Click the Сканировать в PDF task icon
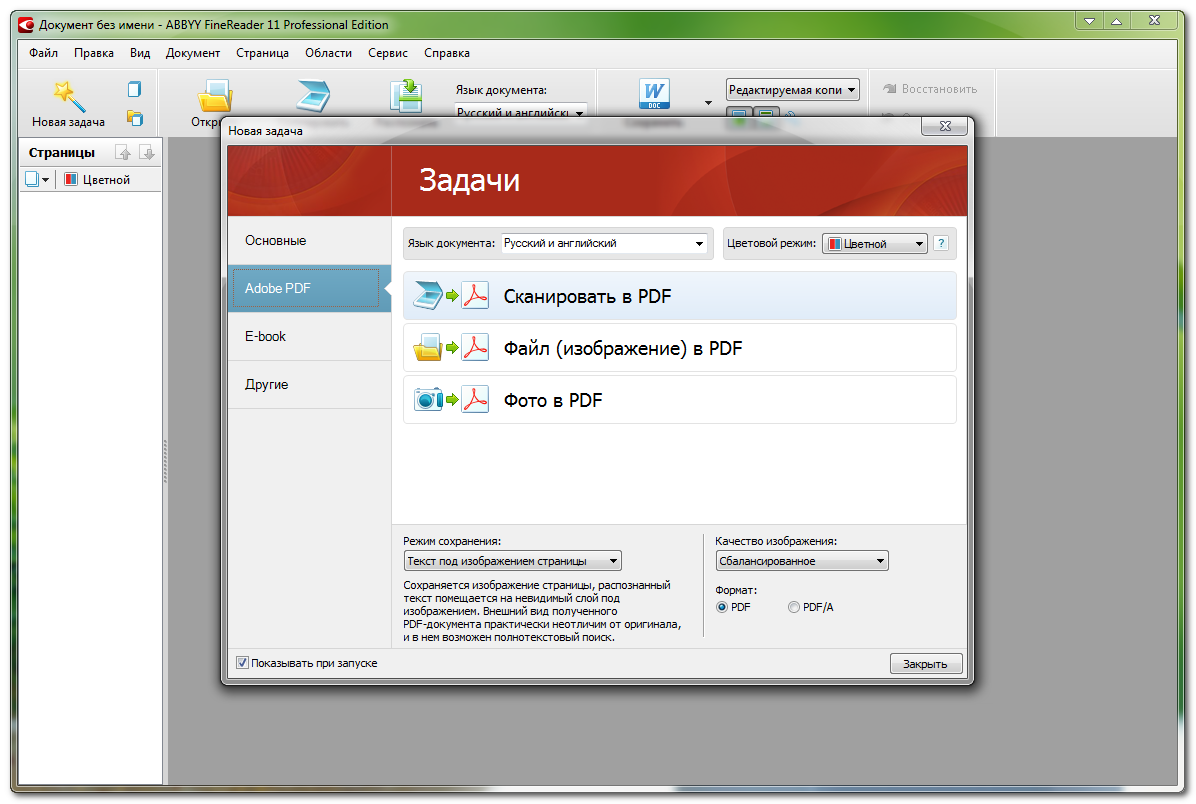The image size is (1196, 804). [451, 296]
